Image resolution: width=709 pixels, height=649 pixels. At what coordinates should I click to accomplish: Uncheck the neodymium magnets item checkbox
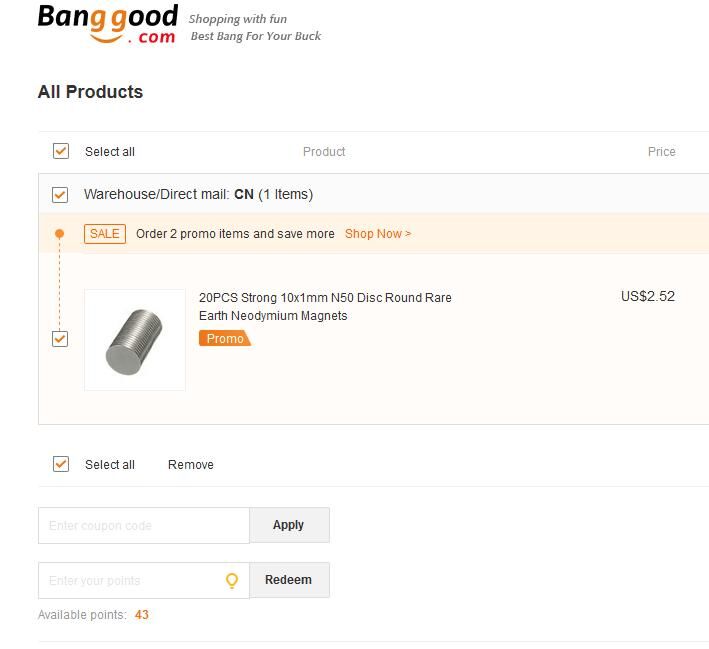coord(60,339)
